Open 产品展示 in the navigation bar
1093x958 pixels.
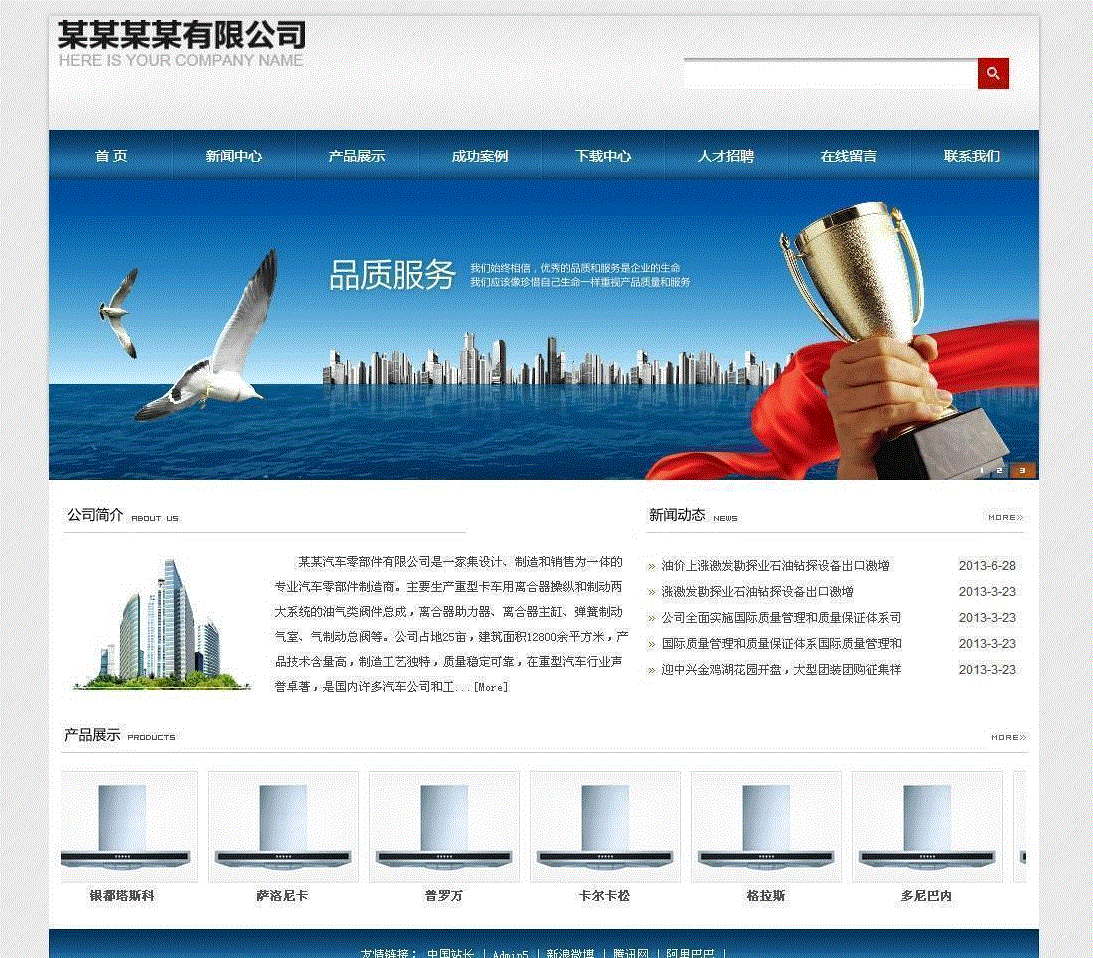(x=357, y=156)
